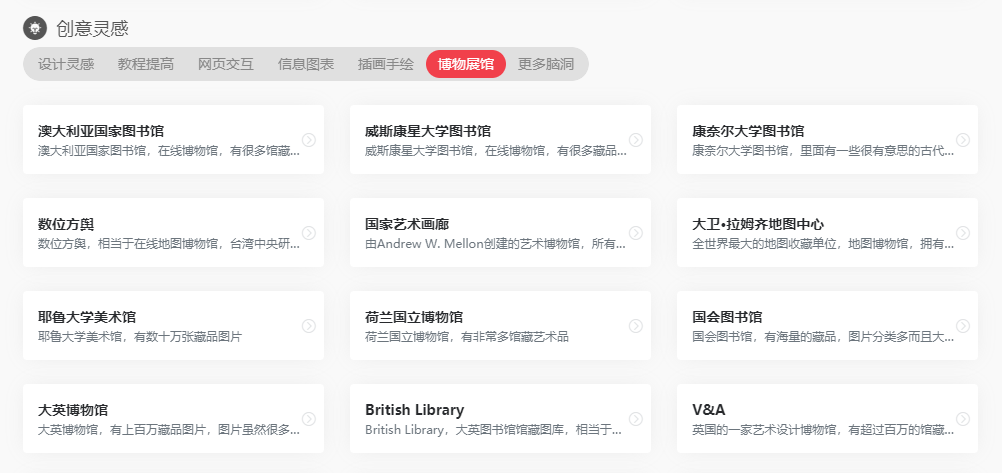Open the British Library title link
The image size is (1002, 473).
coord(415,410)
